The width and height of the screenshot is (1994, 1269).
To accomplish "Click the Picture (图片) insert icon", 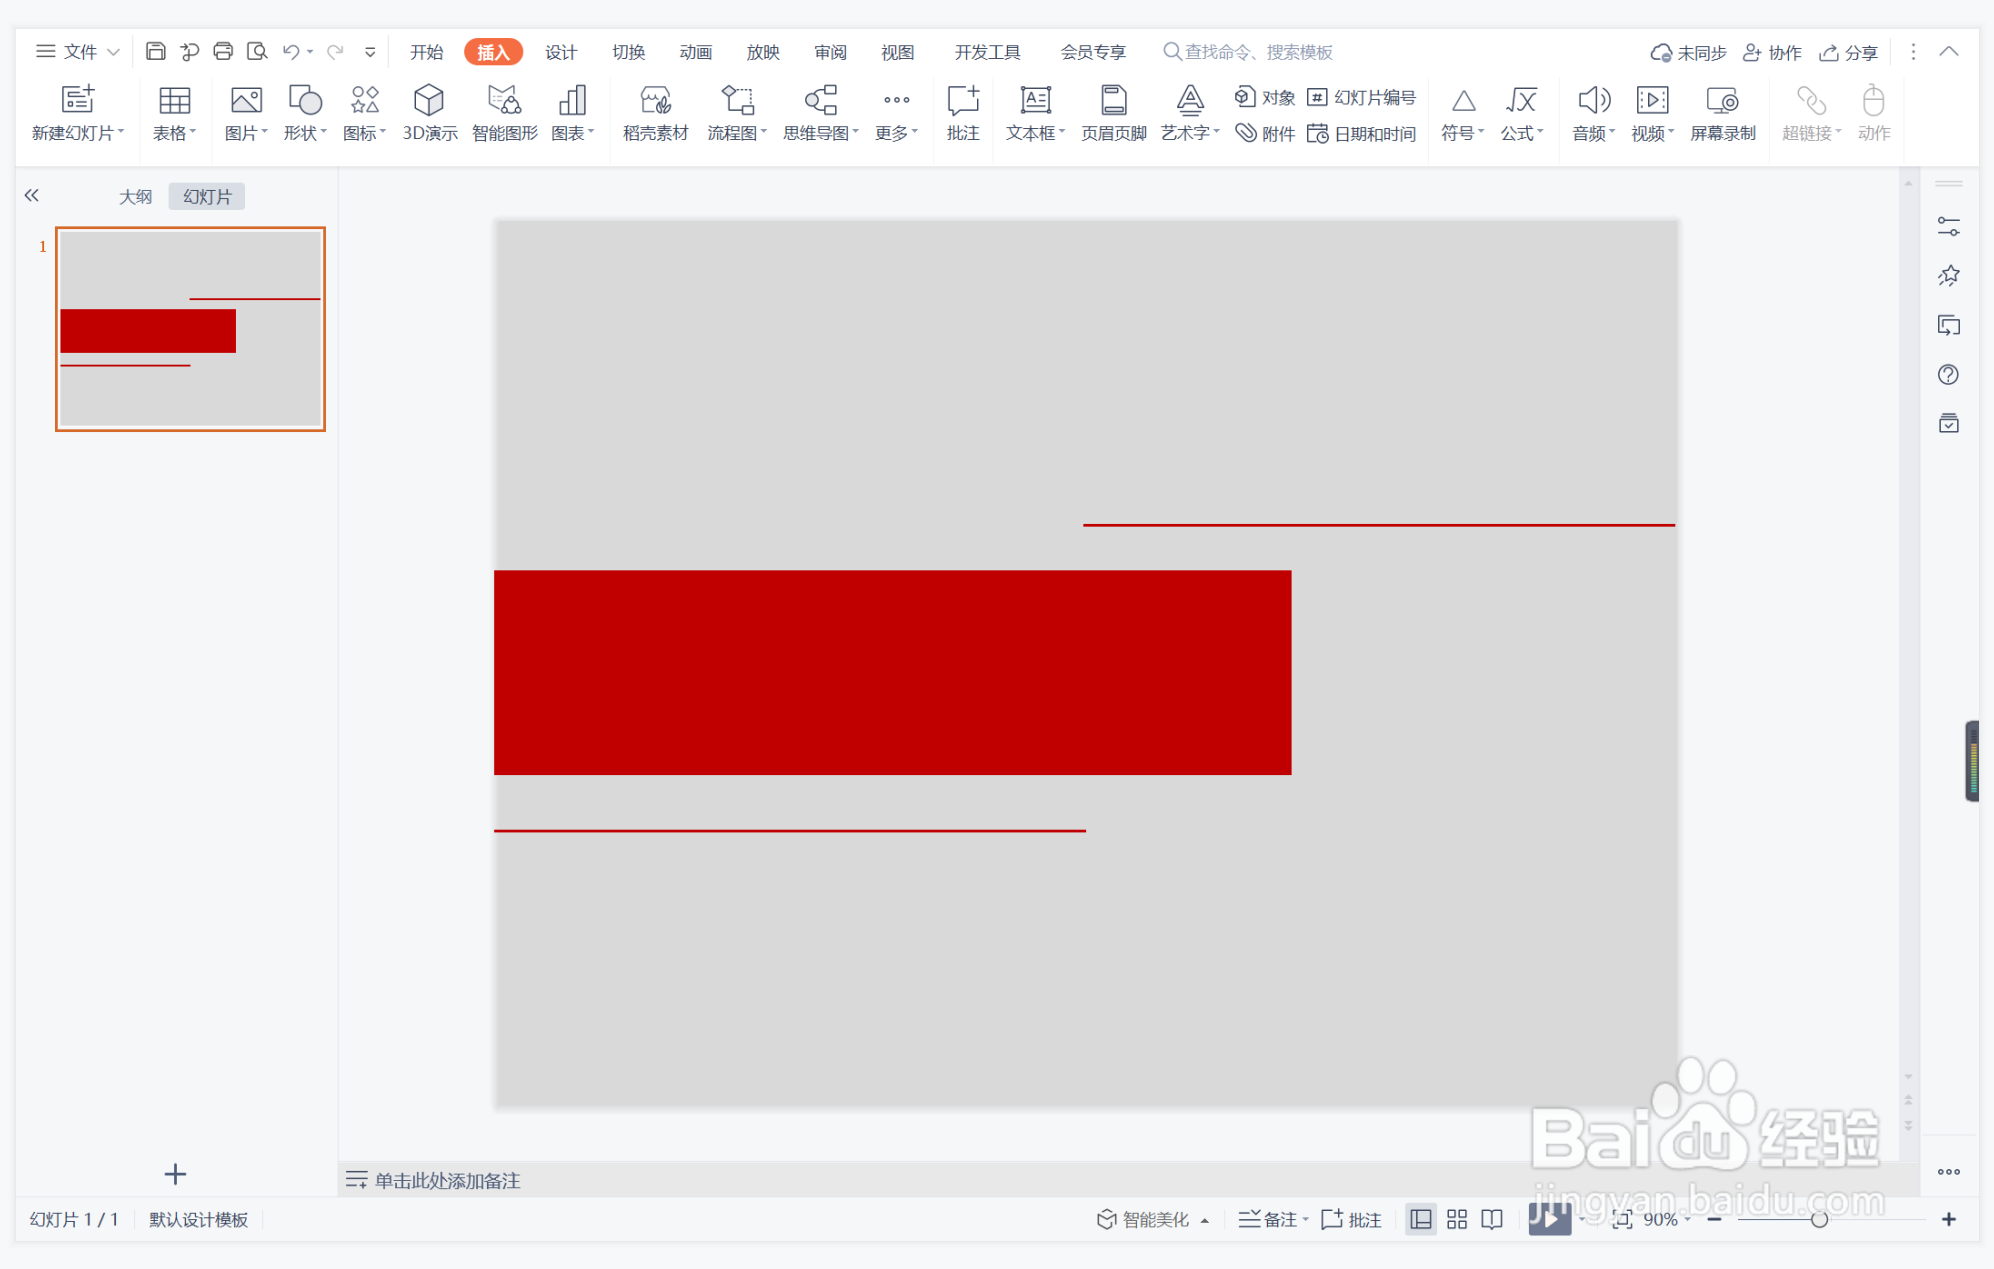I will coord(246,100).
